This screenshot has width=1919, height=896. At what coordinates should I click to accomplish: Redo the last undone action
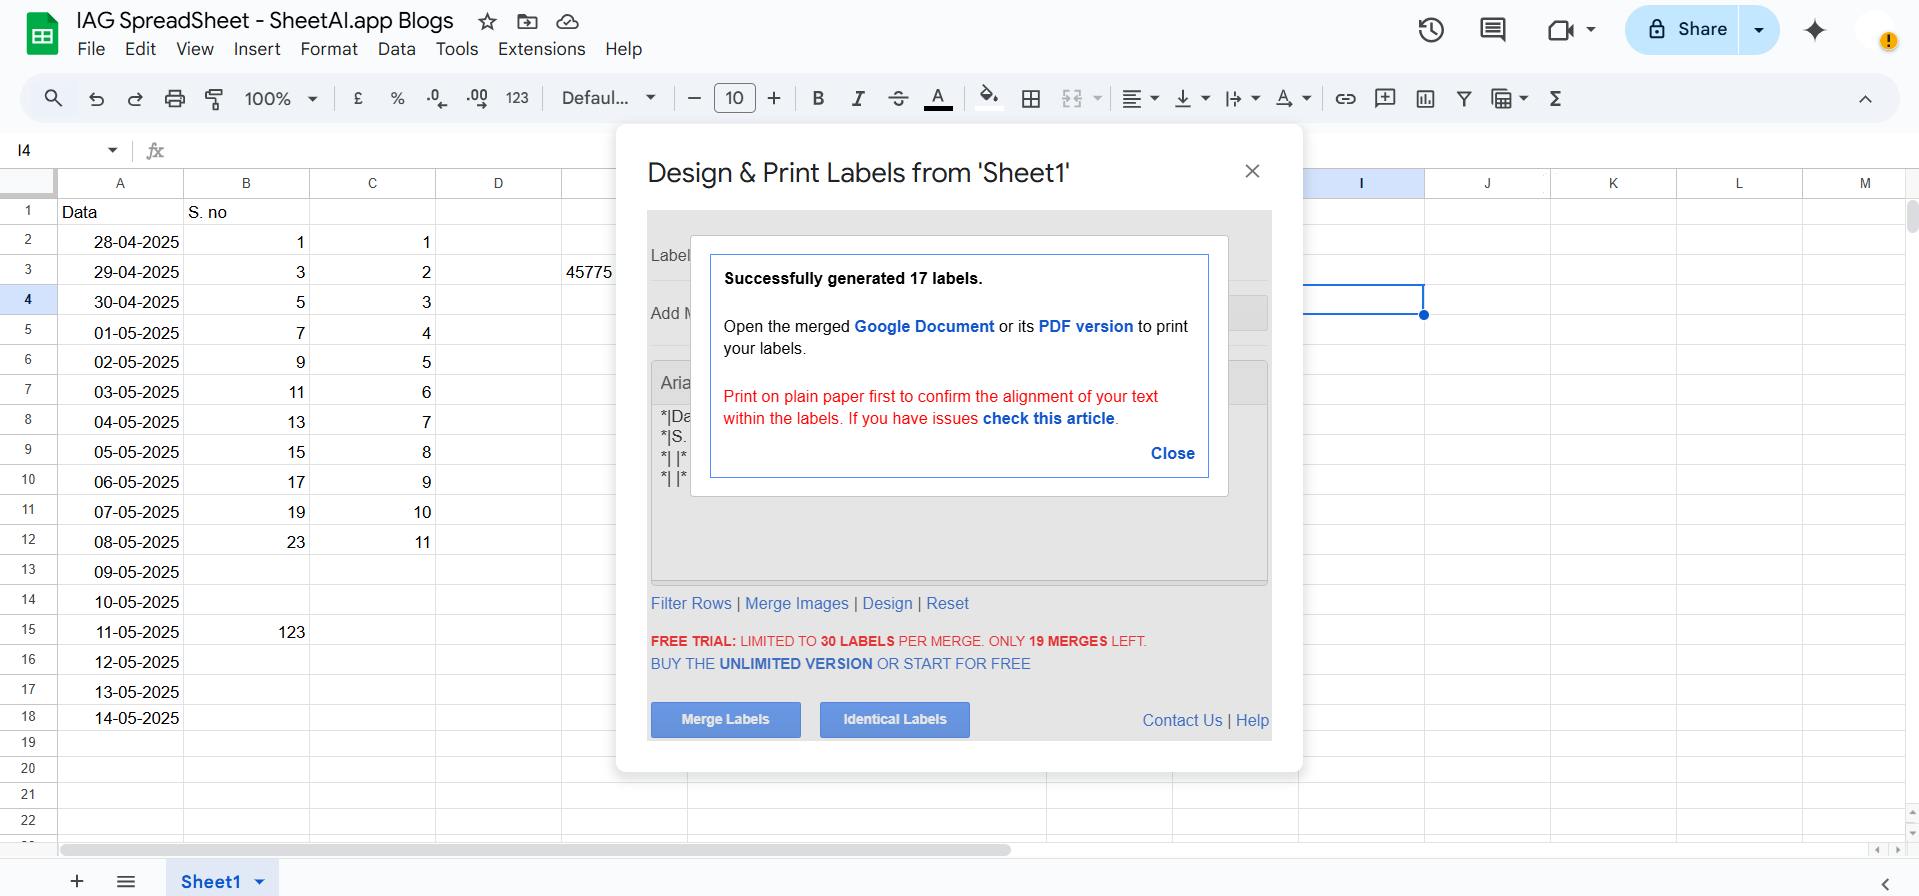[x=135, y=98]
